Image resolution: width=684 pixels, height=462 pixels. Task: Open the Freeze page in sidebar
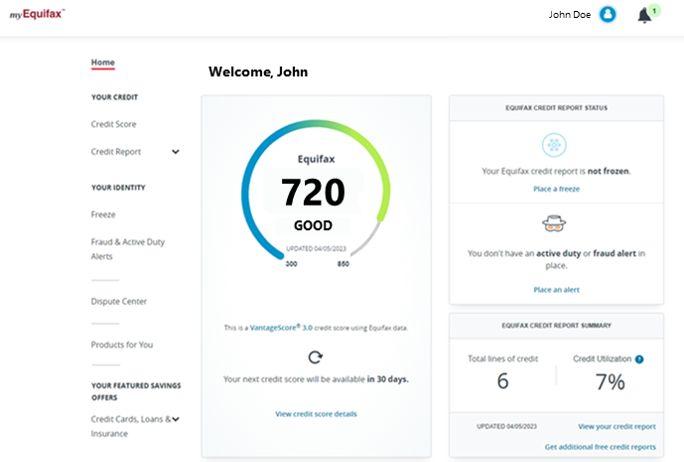103,215
